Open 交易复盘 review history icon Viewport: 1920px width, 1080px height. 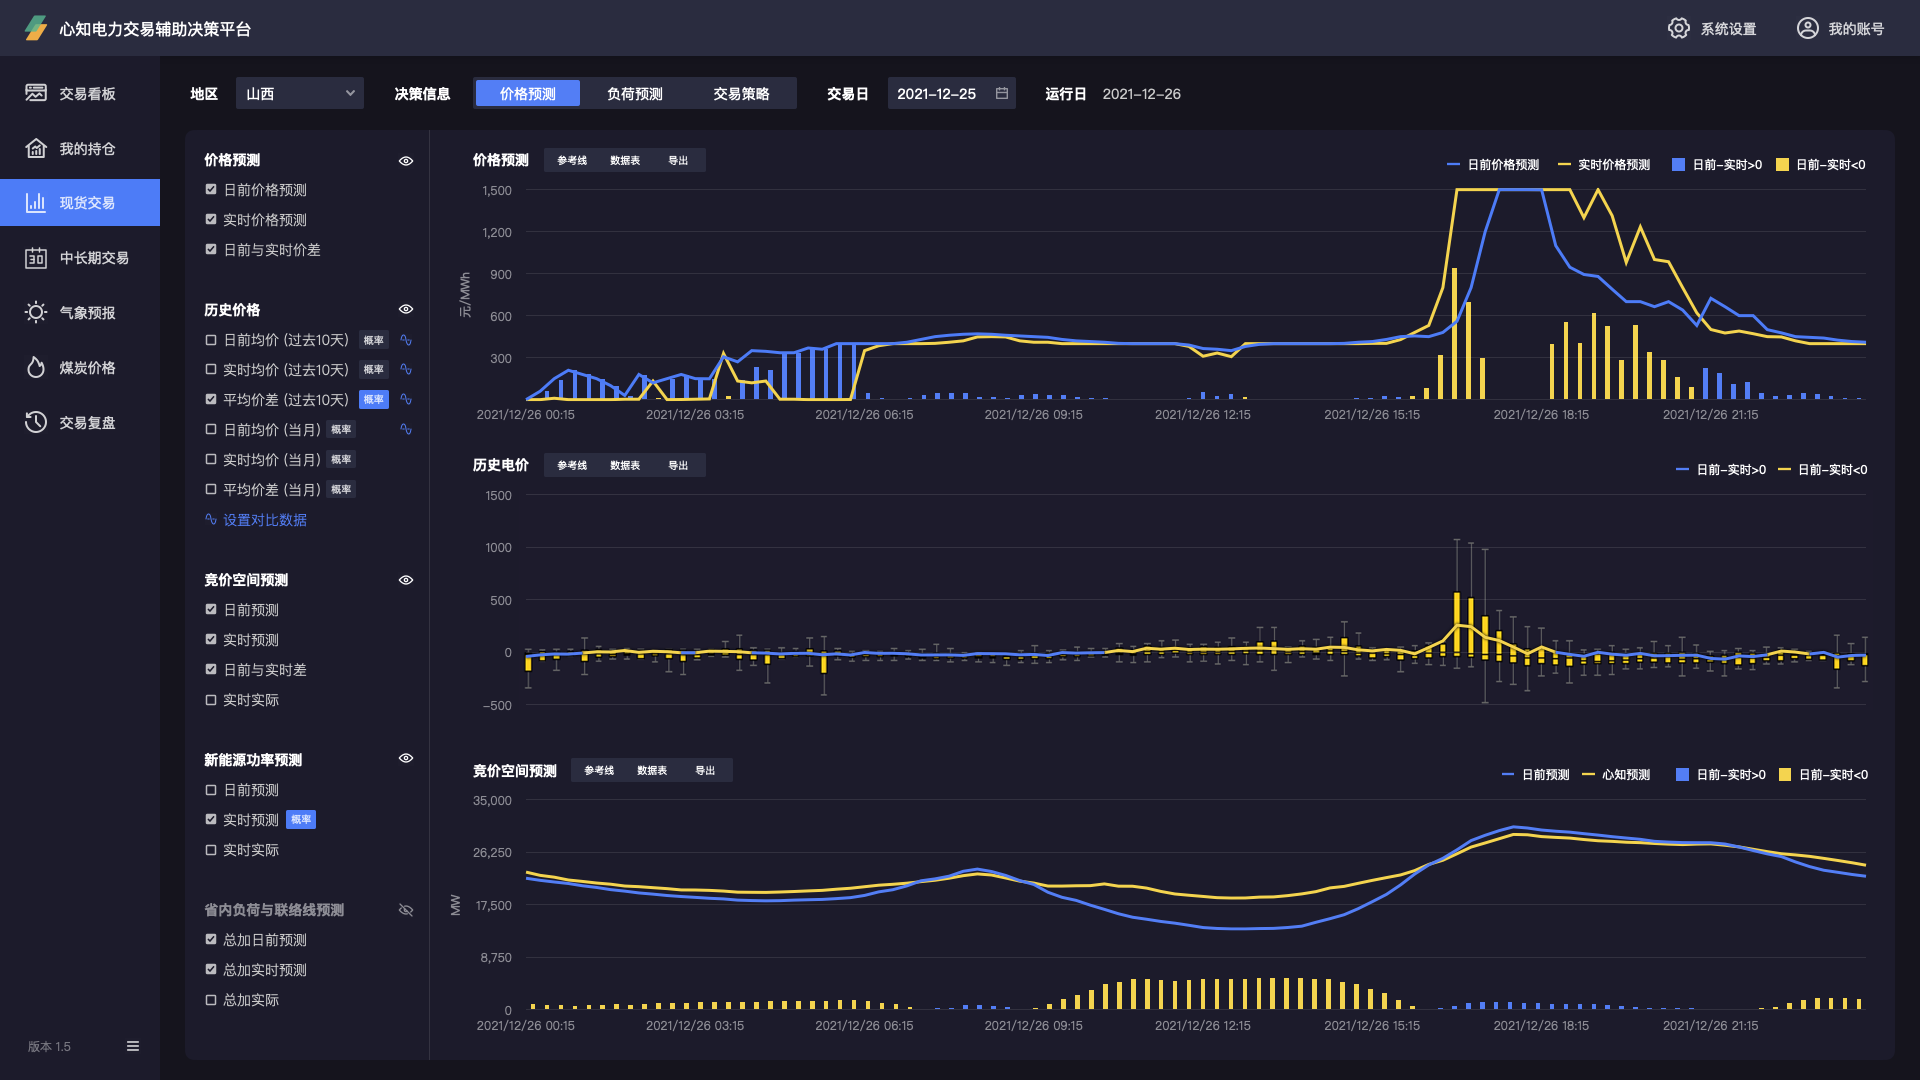pyautogui.click(x=36, y=422)
